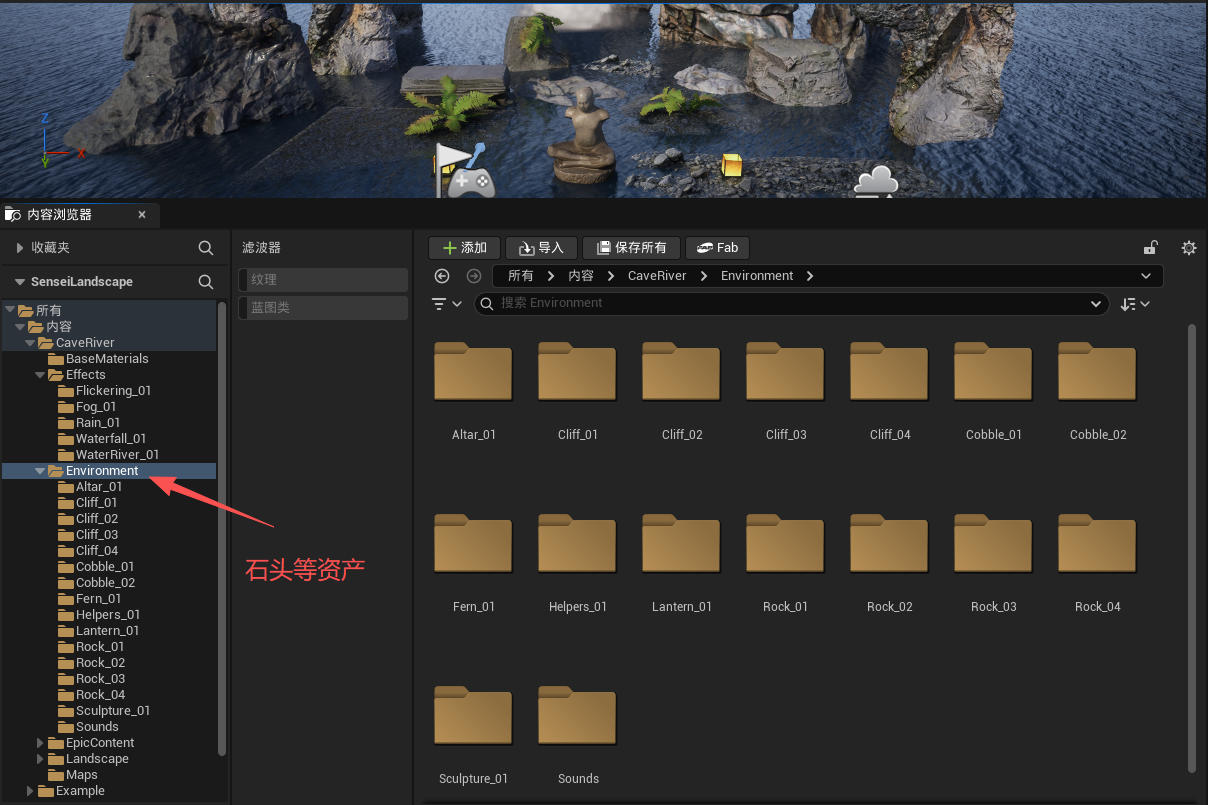Viewport: 1208px width, 805px height.
Task: Click the 搜索 Environment search field
Action: pyautogui.click(x=791, y=304)
